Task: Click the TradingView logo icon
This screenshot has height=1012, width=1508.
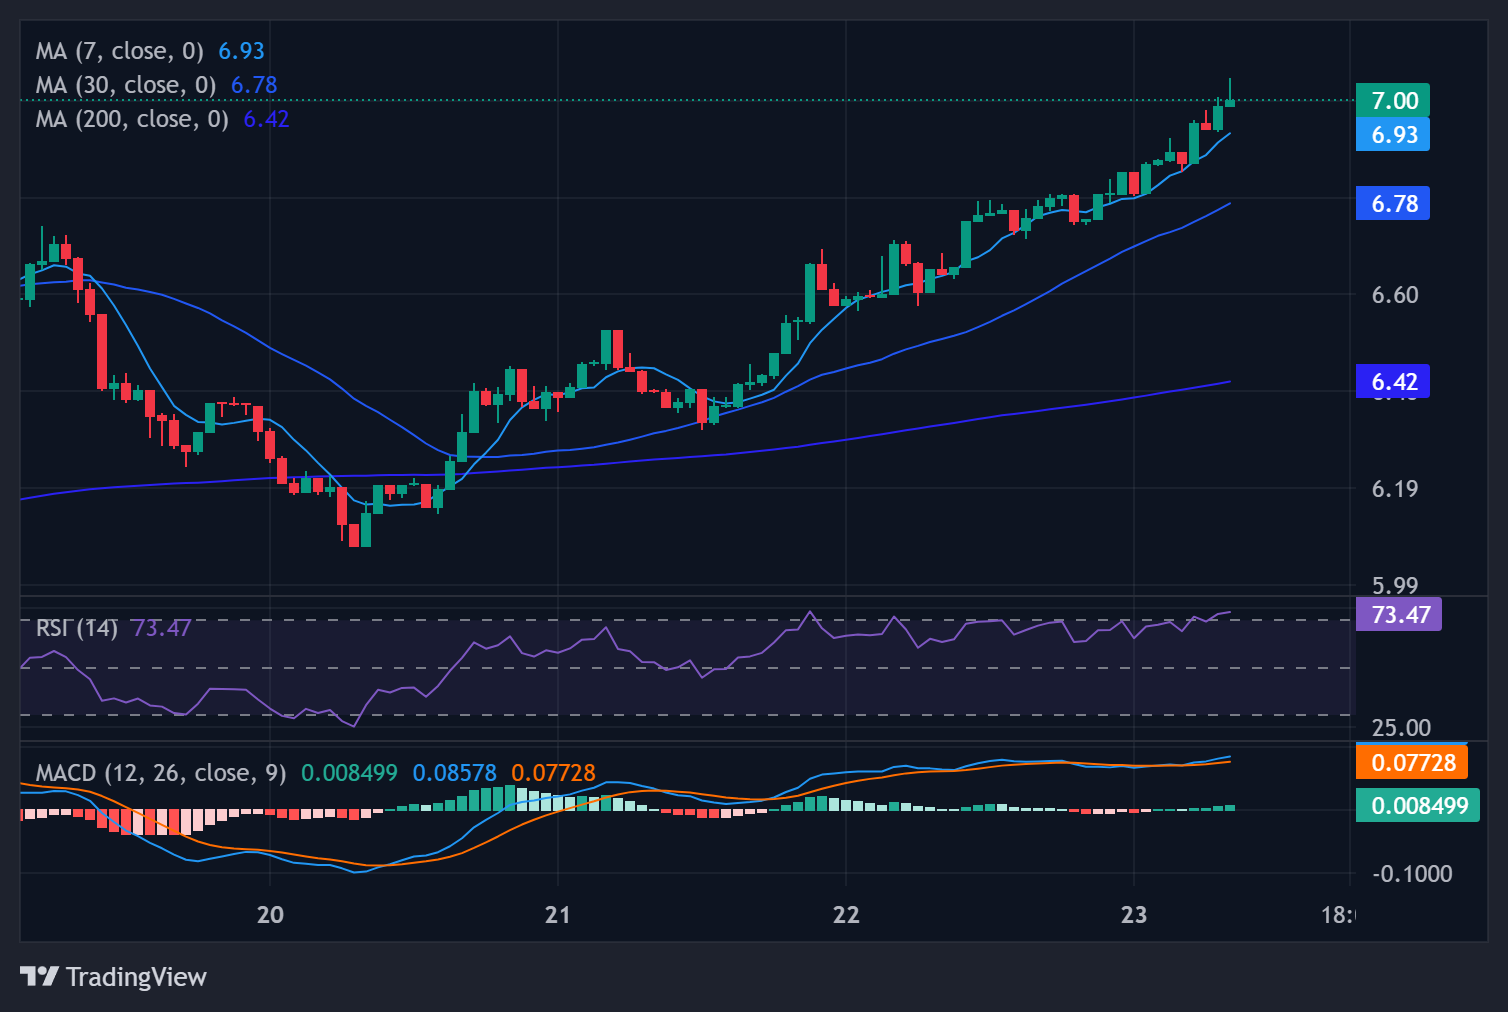Action: 40,976
